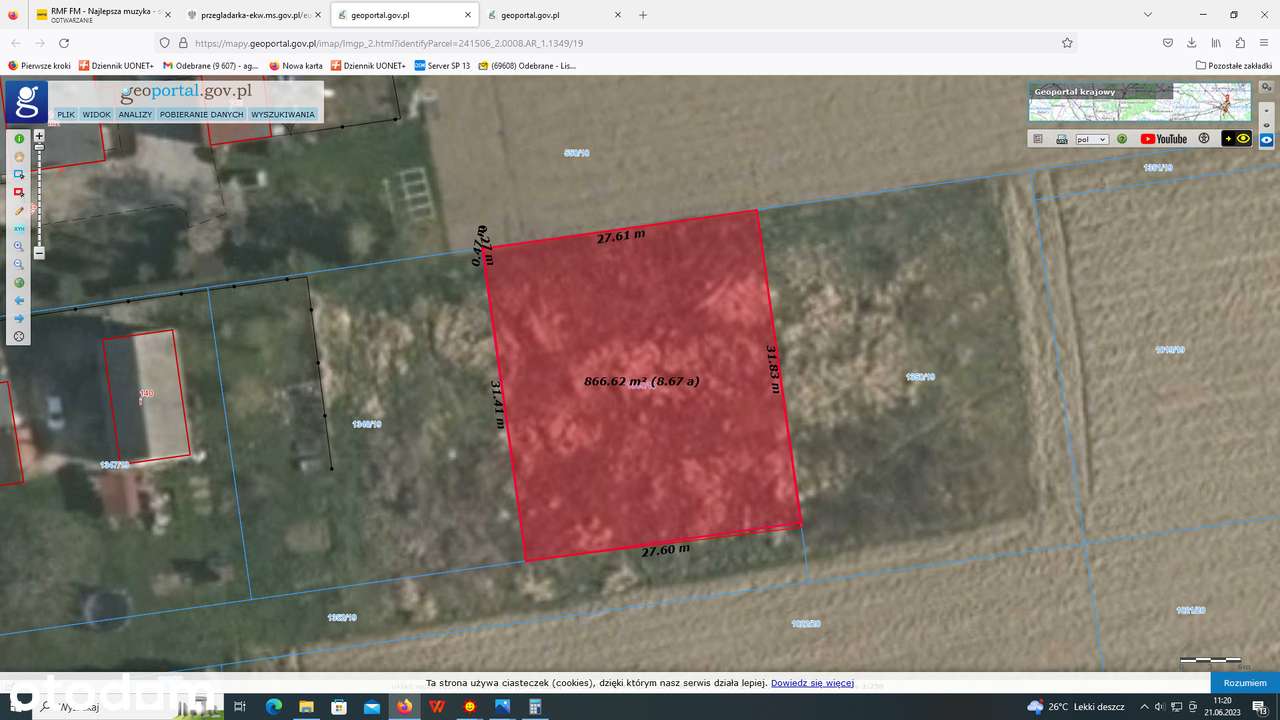Screen dimensions: 1280x720
Task: Select the red rectangle selection tool
Action: point(19,193)
